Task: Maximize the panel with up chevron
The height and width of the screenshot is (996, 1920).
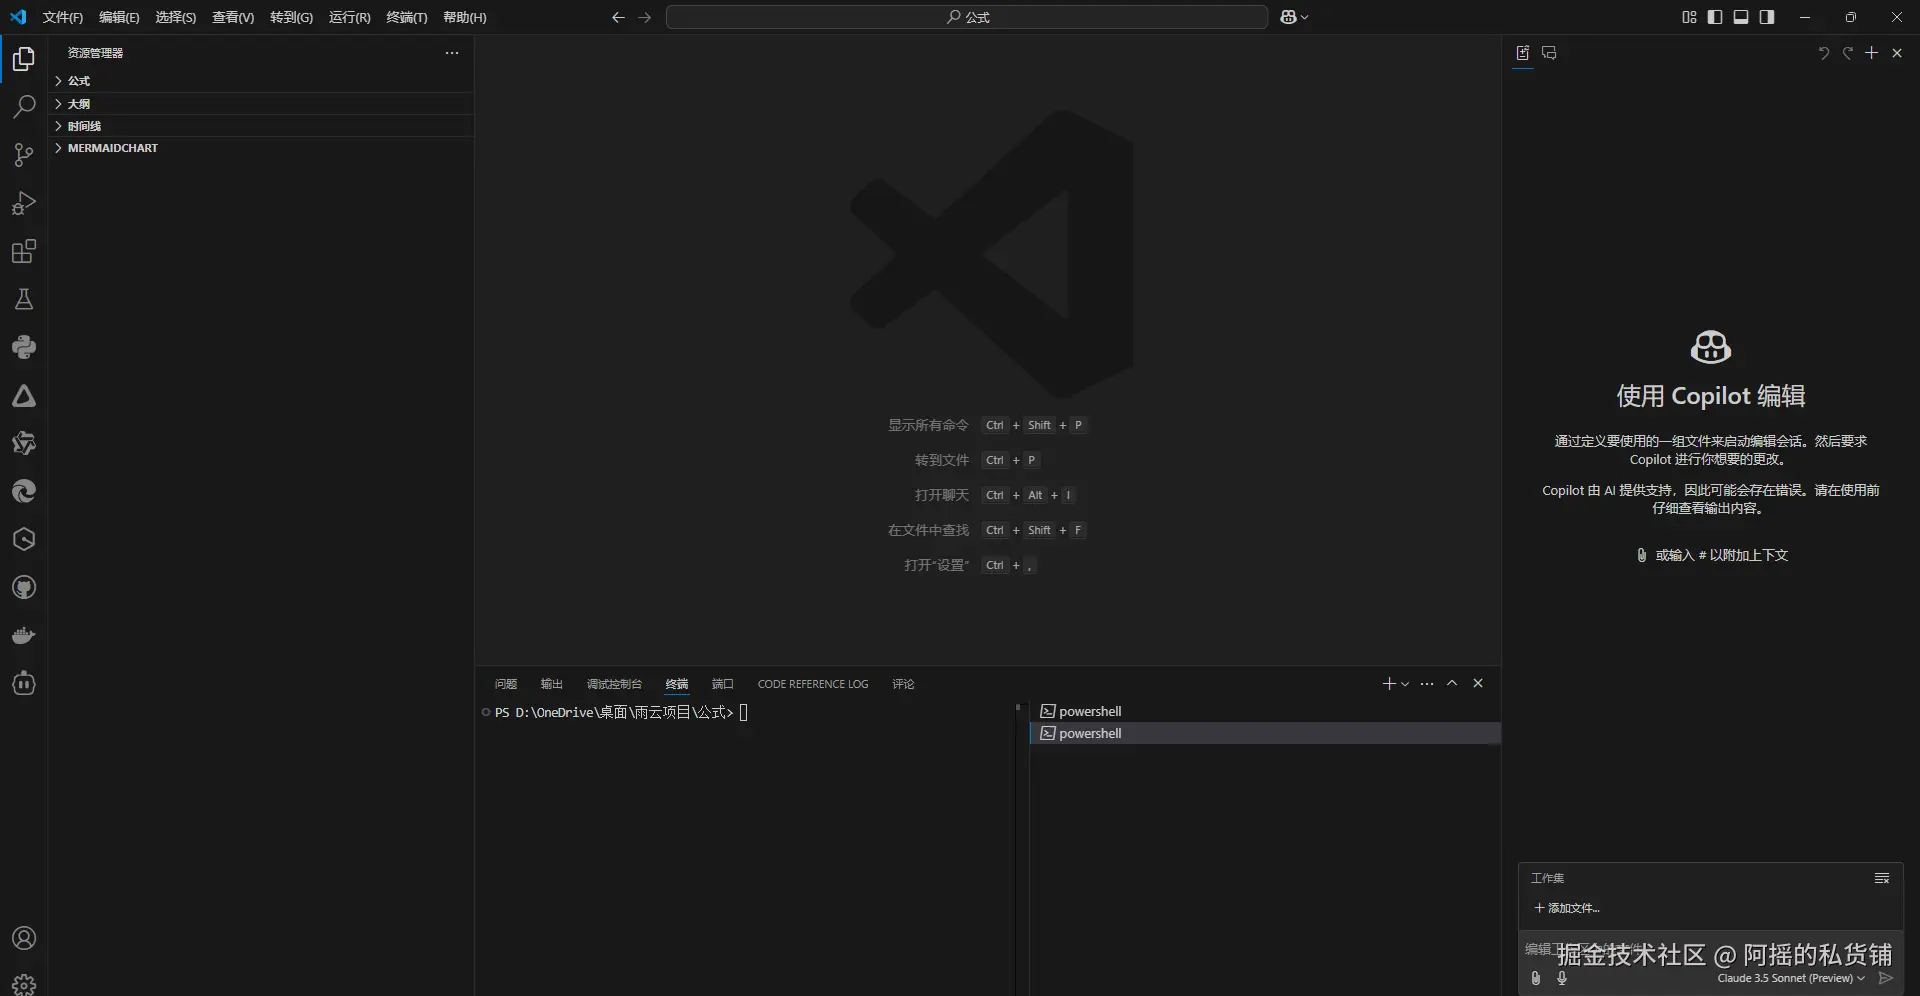Action: tap(1452, 684)
